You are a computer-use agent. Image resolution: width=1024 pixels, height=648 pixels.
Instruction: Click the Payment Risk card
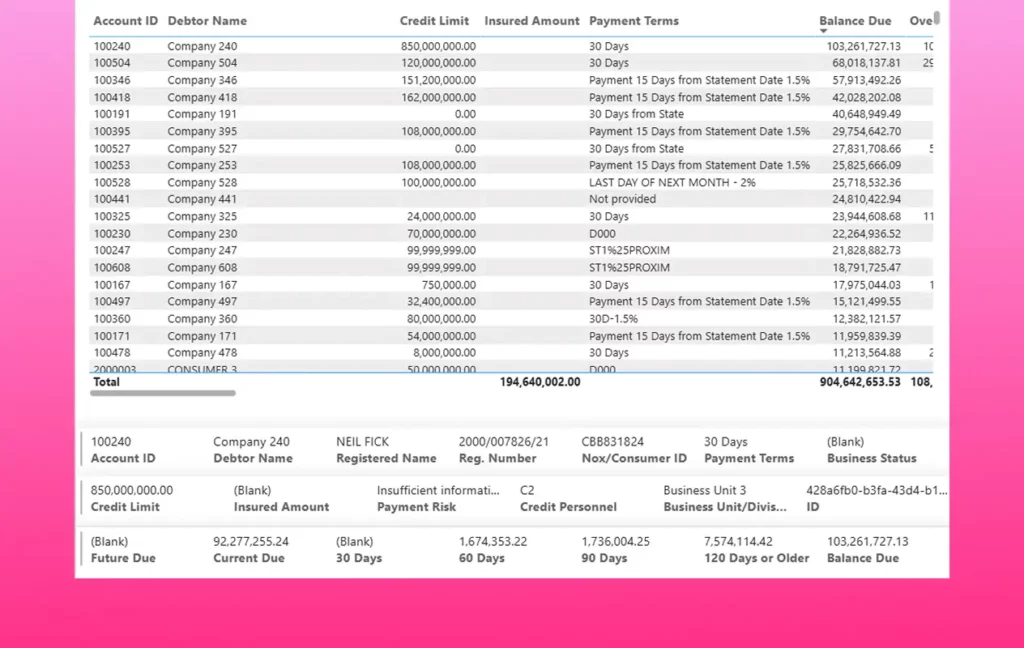tap(437, 498)
